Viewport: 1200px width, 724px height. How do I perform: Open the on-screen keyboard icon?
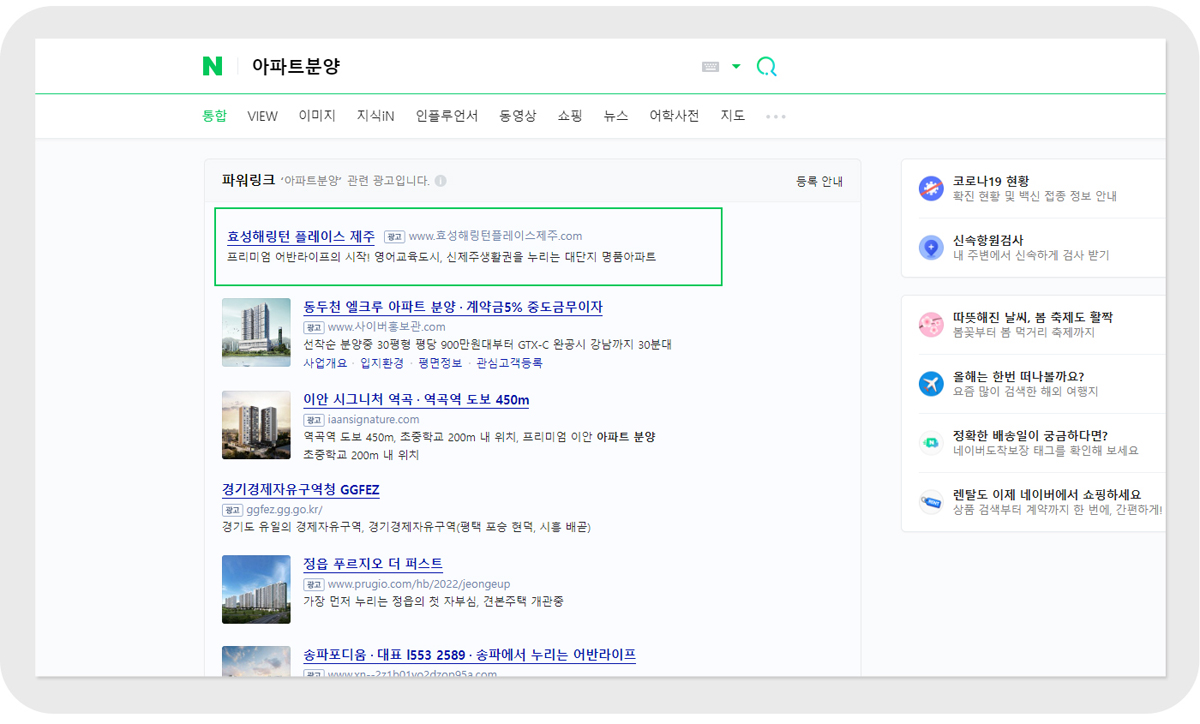click(x=711, y=67)
